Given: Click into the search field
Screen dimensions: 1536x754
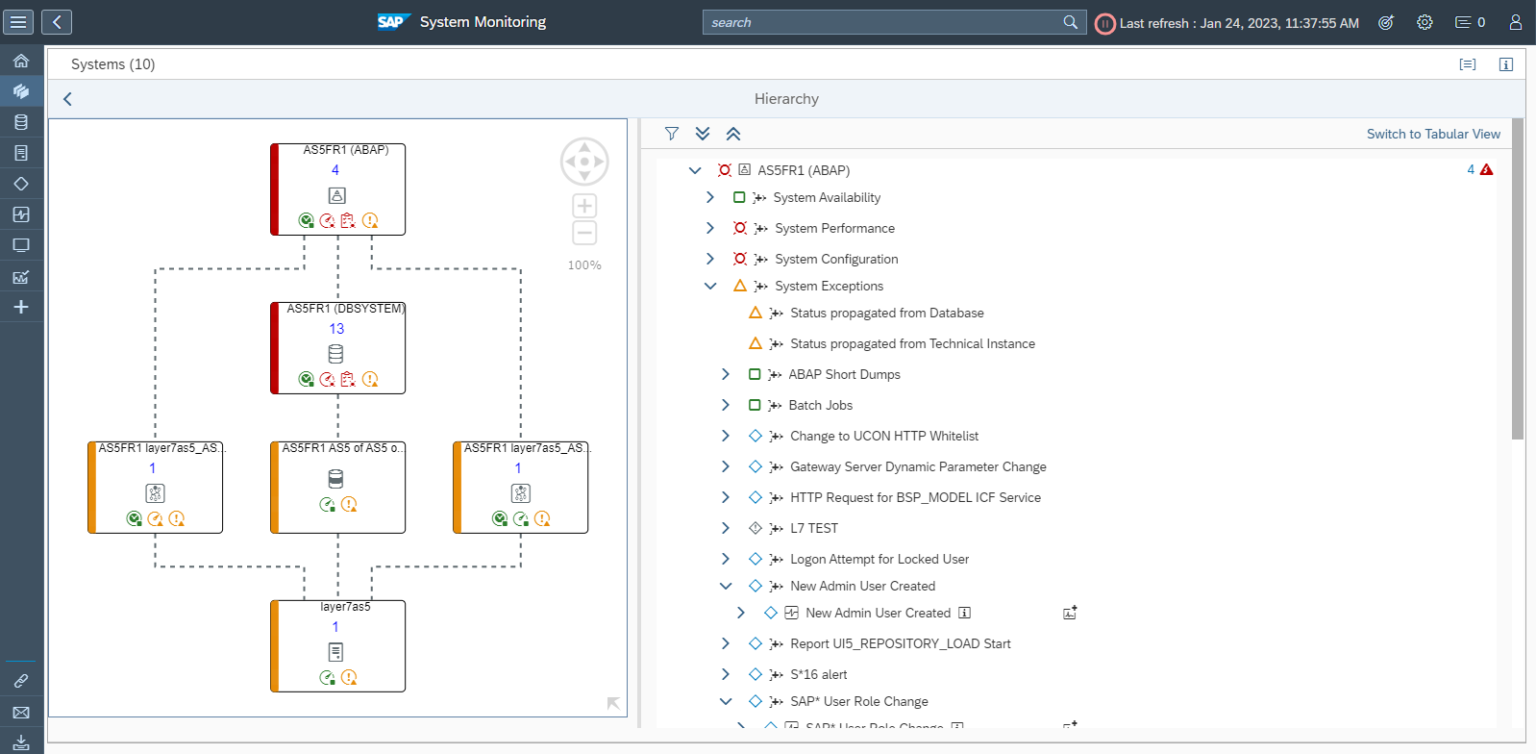Looking at the screenshot, I should 880,21.
